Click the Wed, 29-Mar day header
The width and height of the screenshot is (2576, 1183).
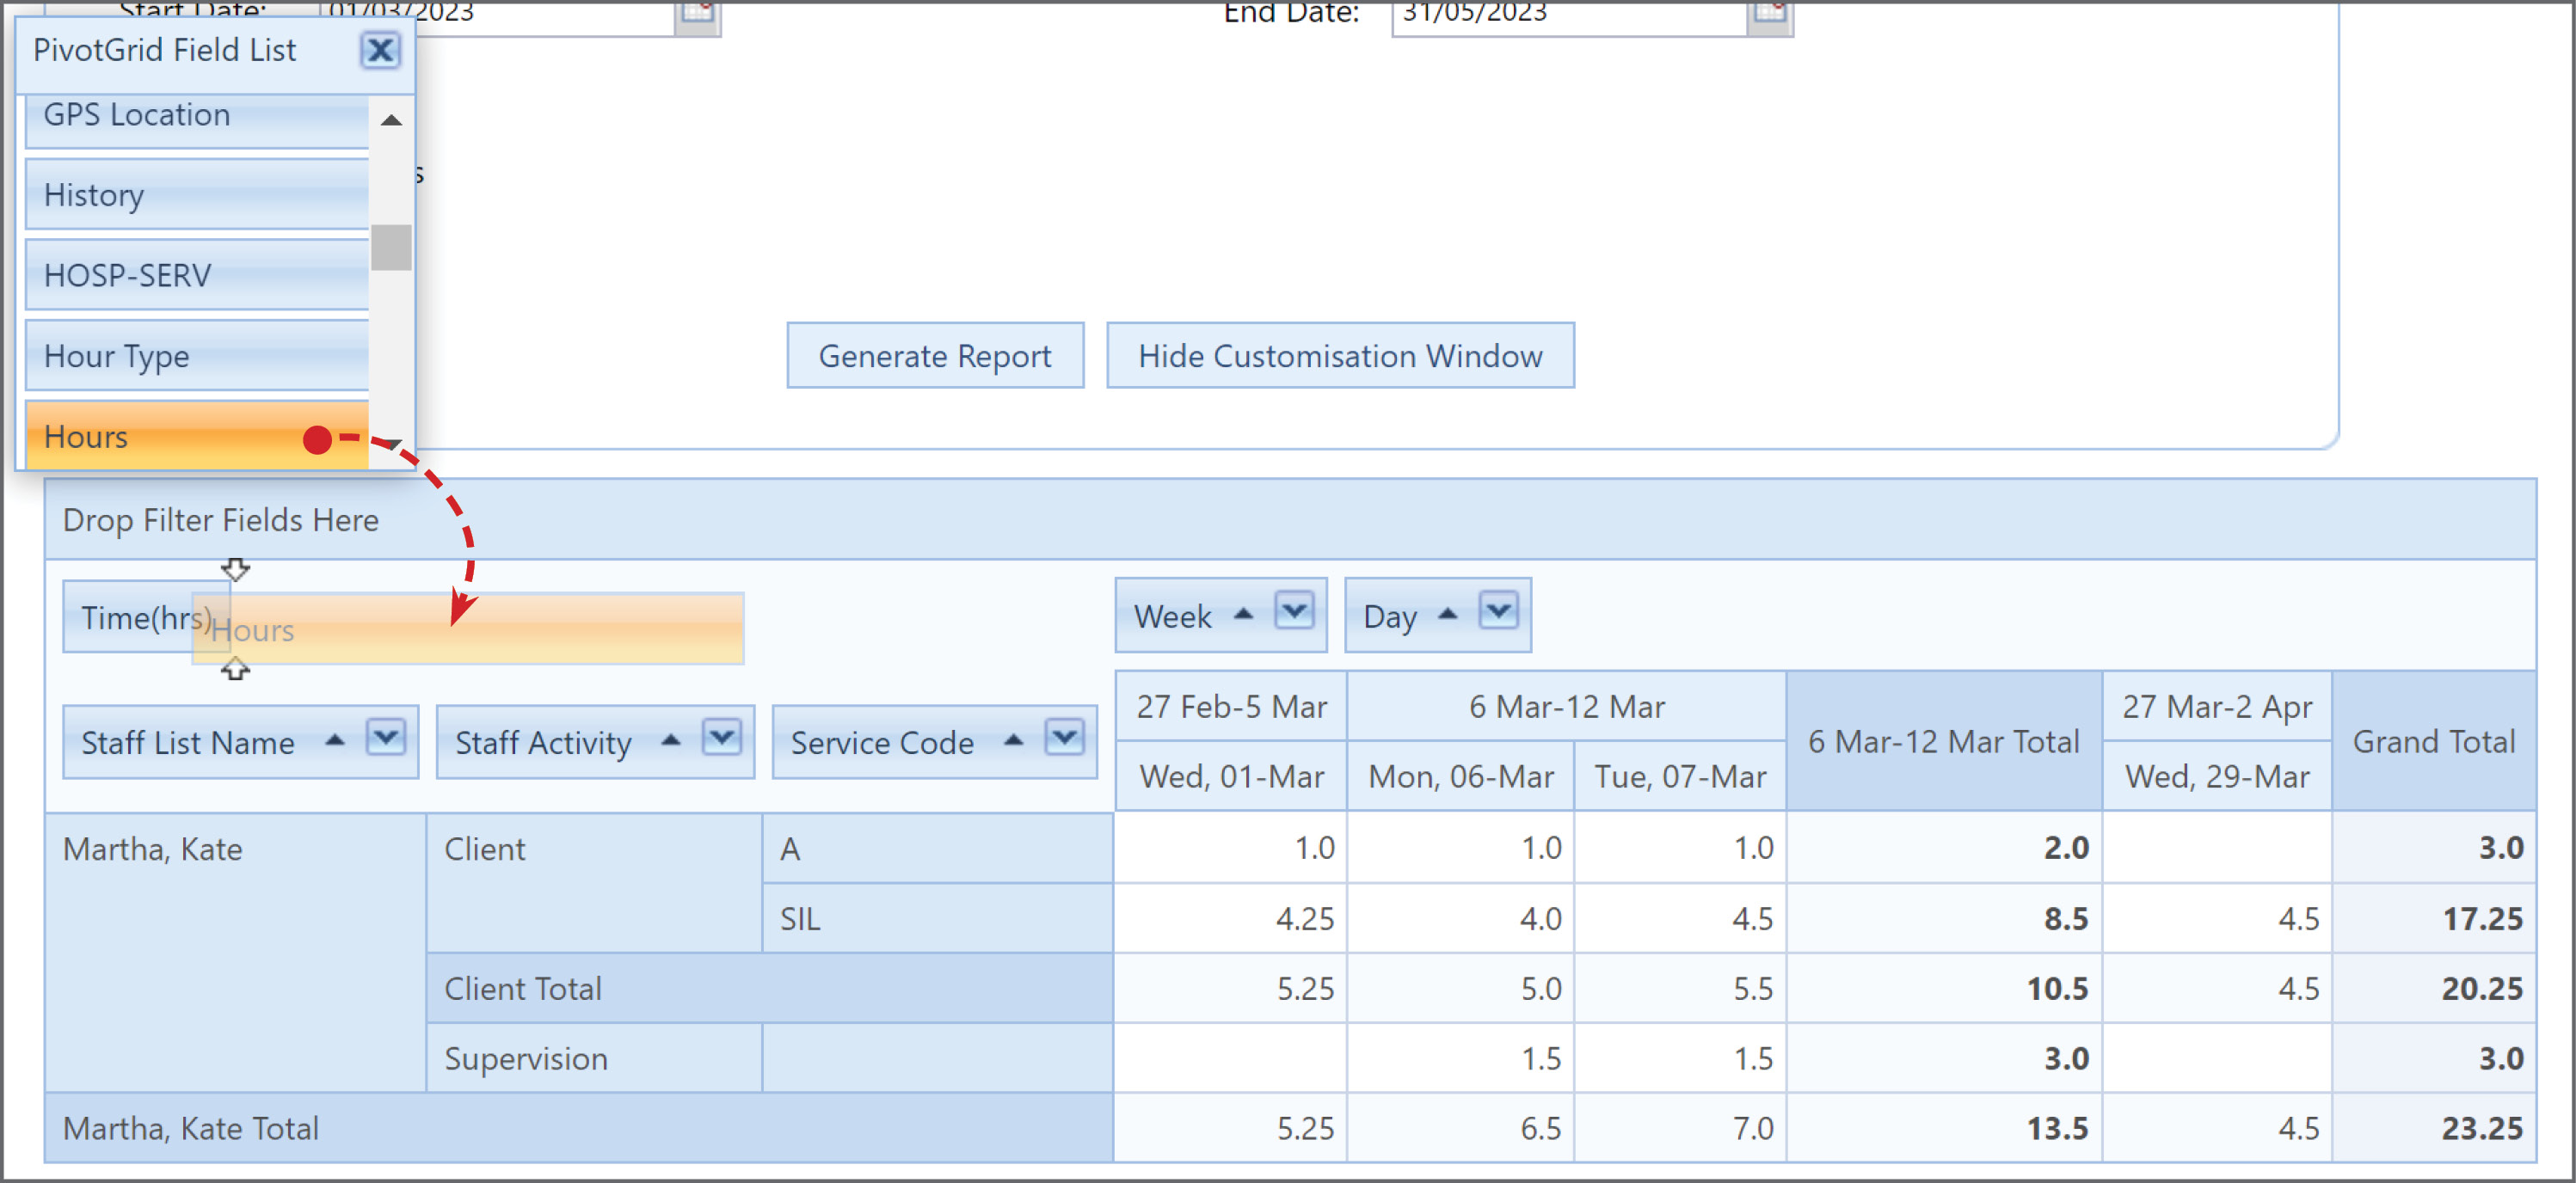[2217, 776]
